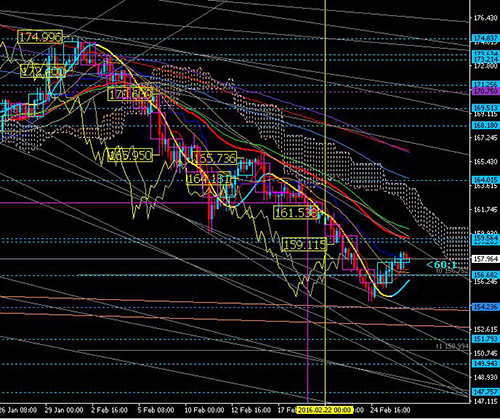The width and height of the screenshot is (500, 419).
Task: Click the 147.757 level tag on axis
Action: (486, 392)
